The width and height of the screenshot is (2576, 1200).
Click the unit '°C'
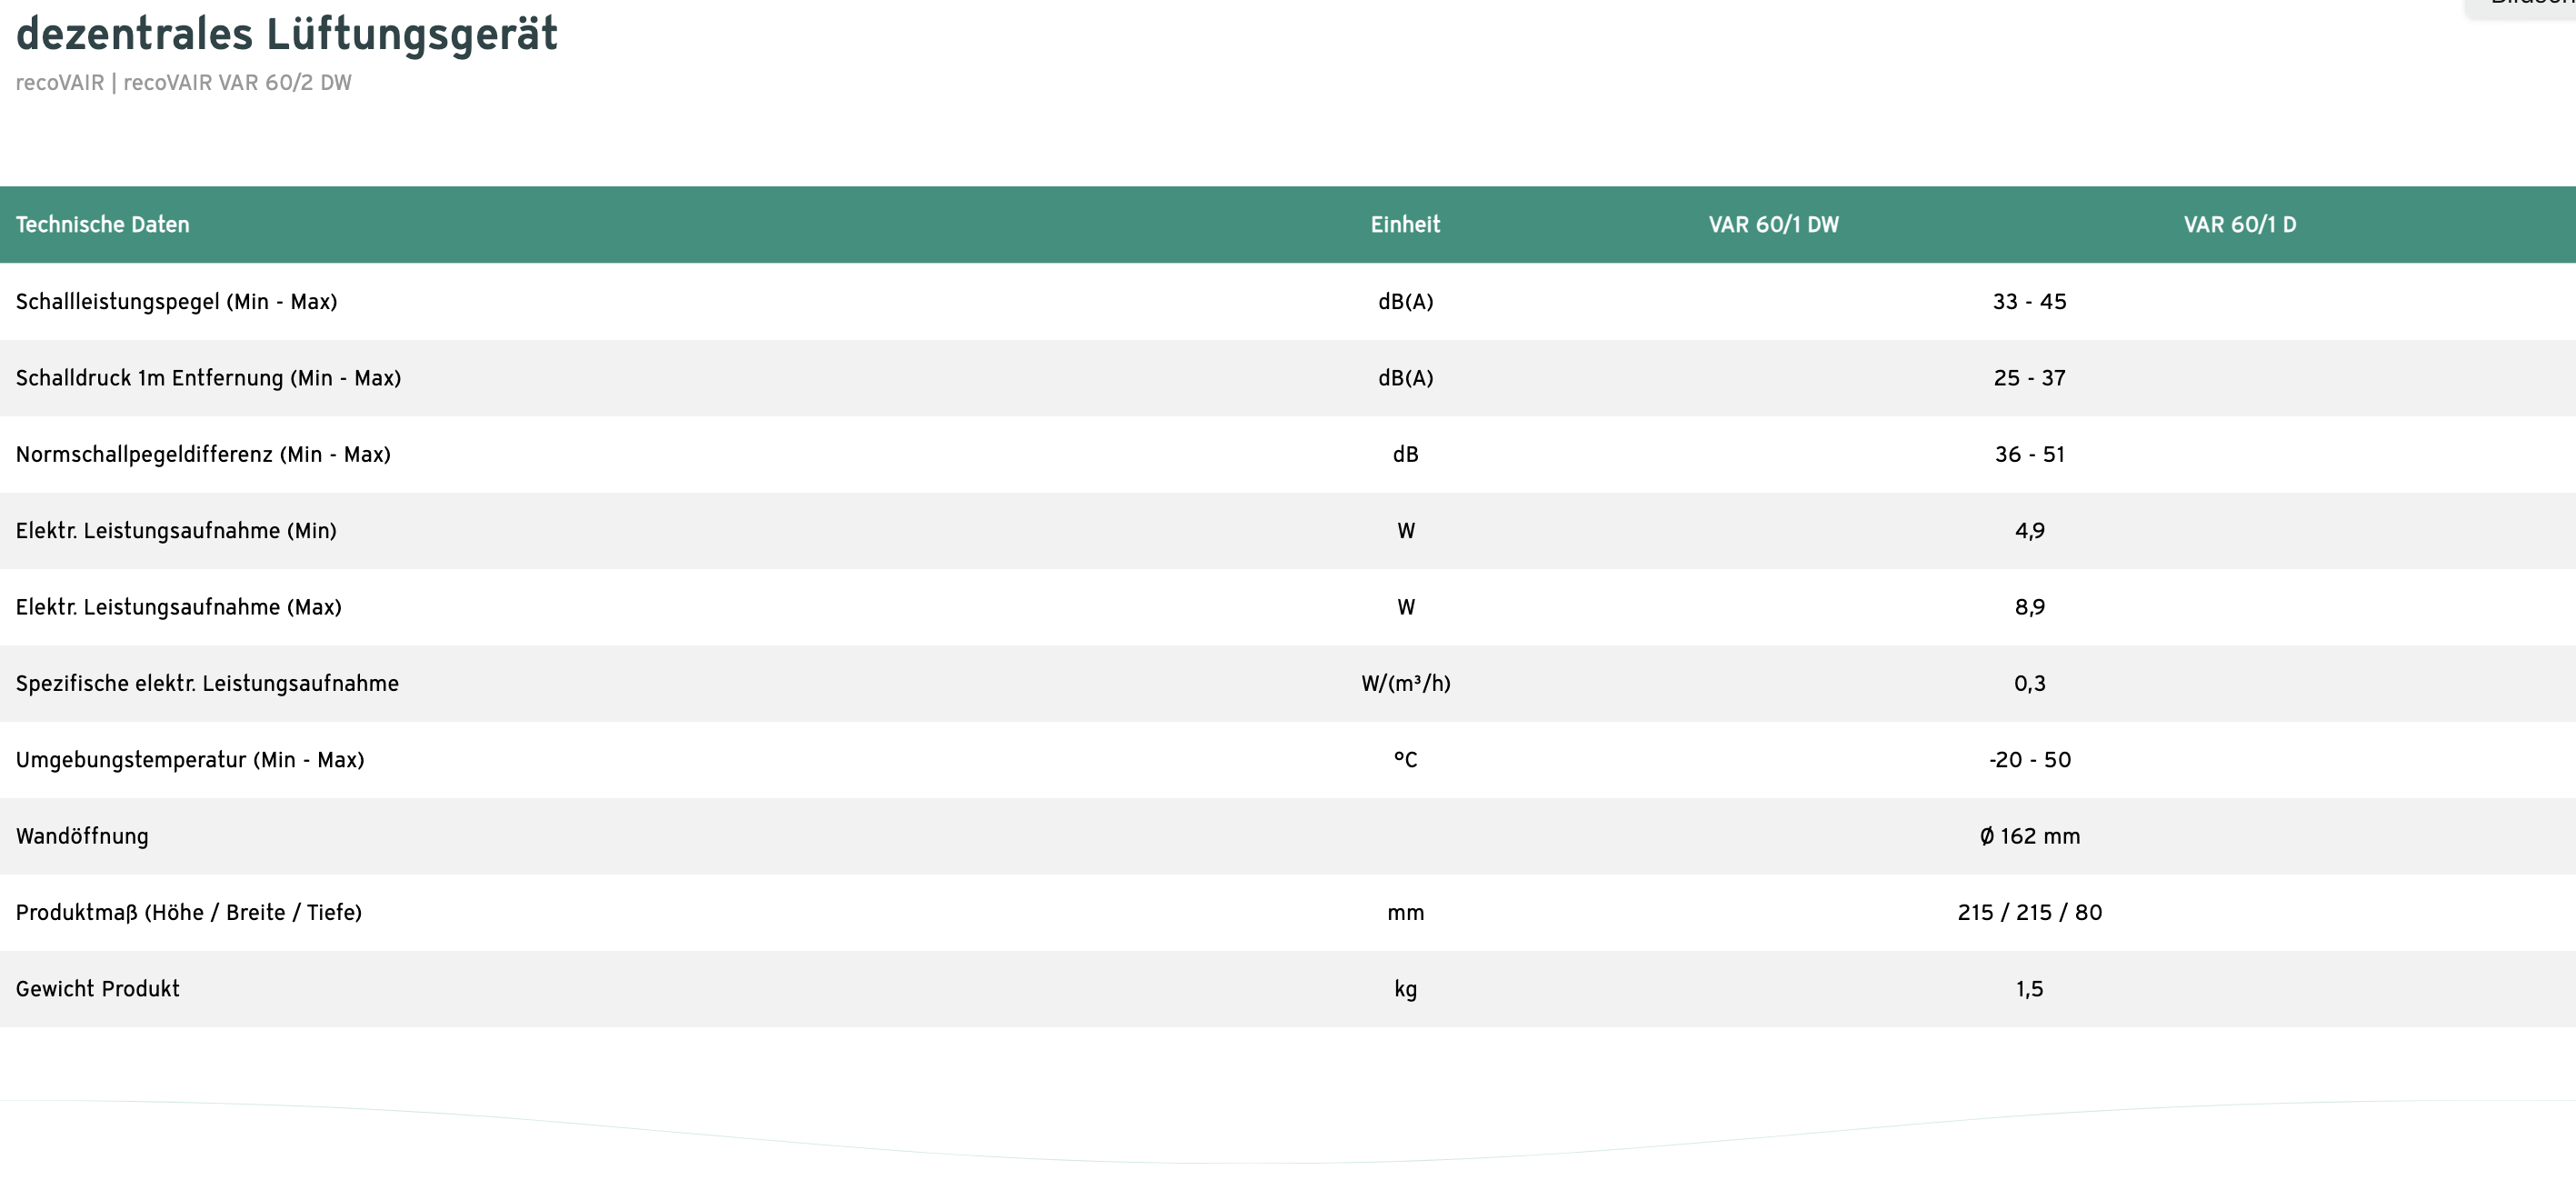[1406, 760]
